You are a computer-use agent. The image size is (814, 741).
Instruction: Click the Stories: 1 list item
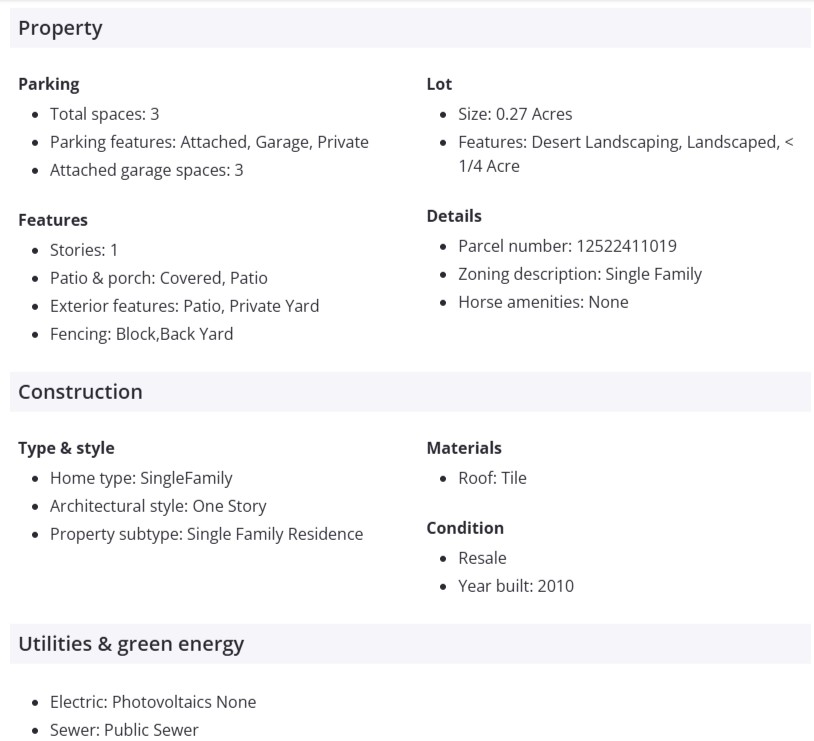[84, 250]
